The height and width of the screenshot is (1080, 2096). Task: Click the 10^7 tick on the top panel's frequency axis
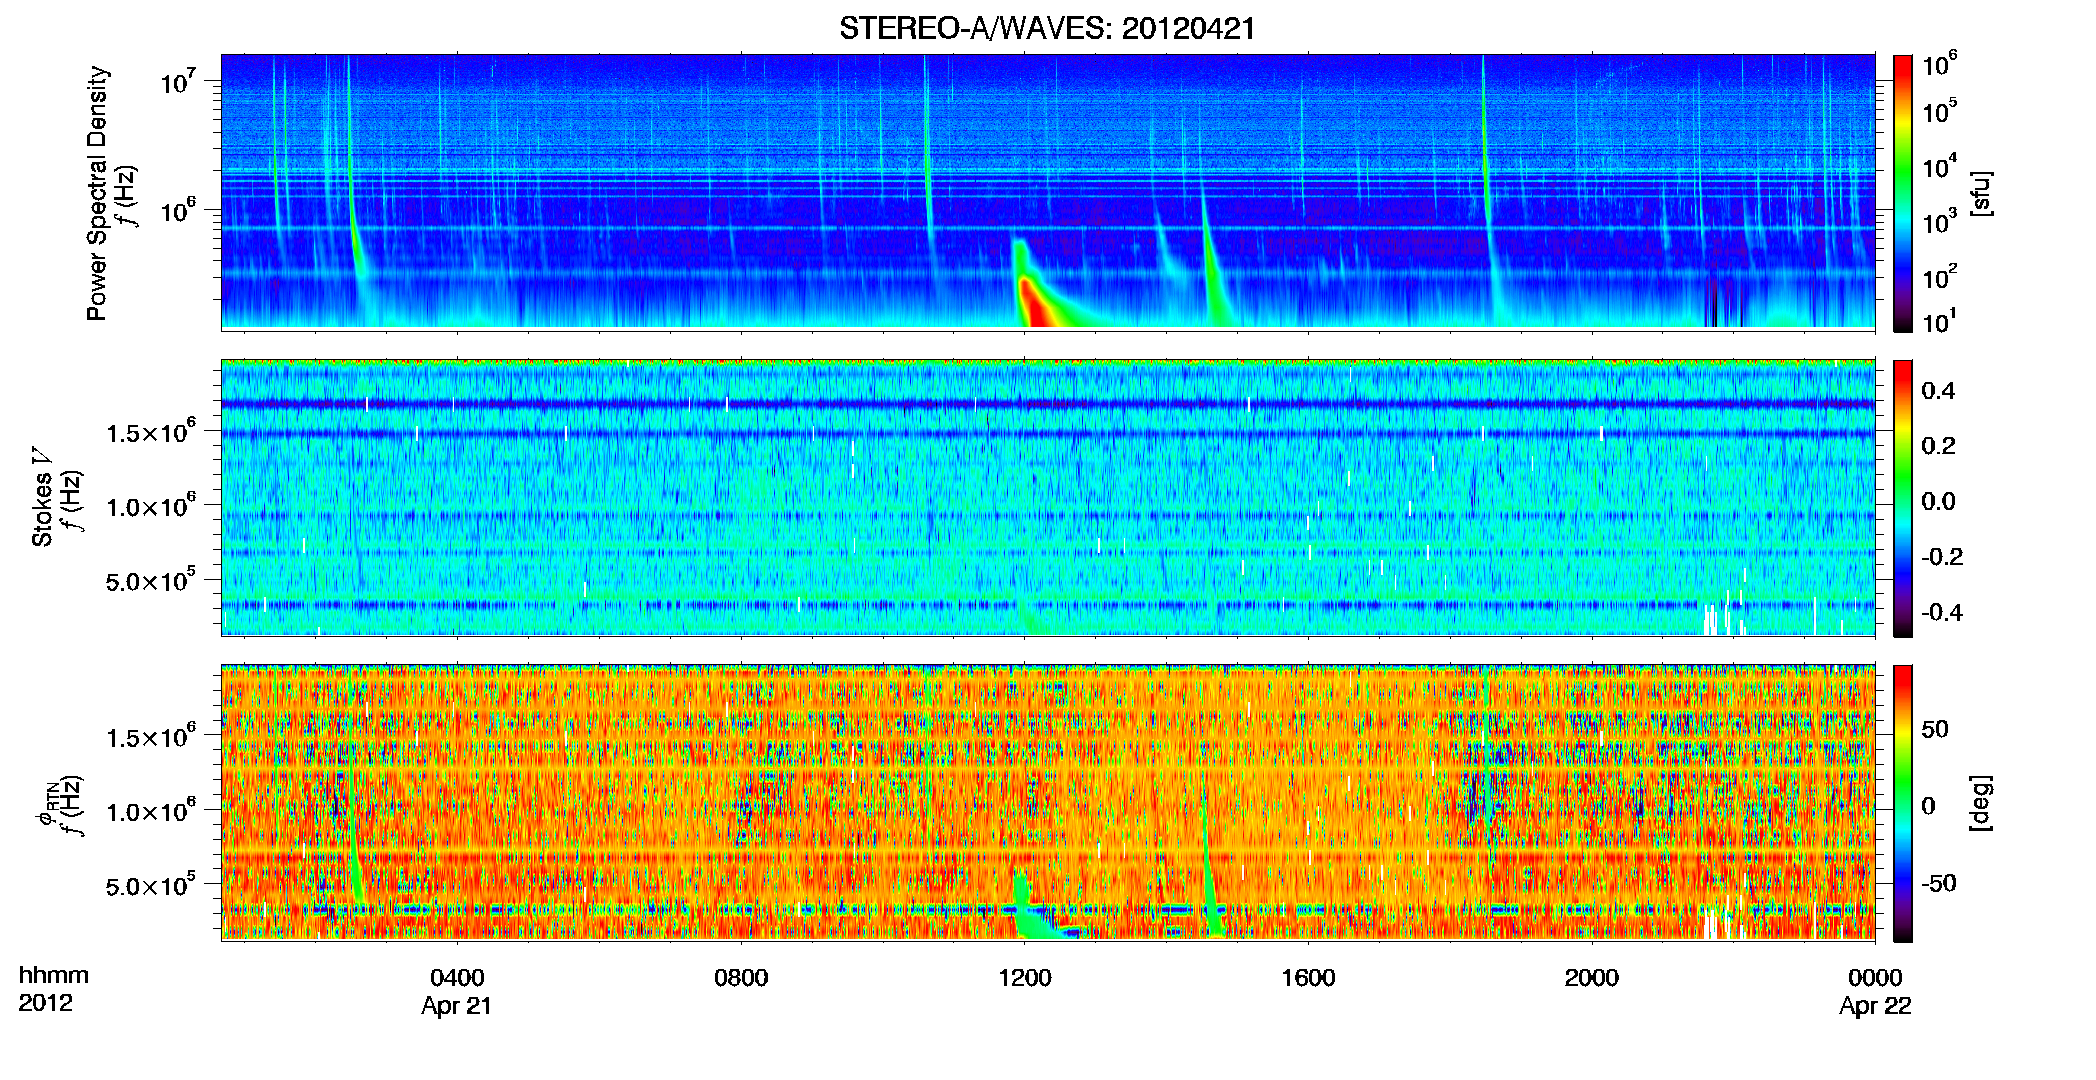pyautogui.click(x=178, y=80)
